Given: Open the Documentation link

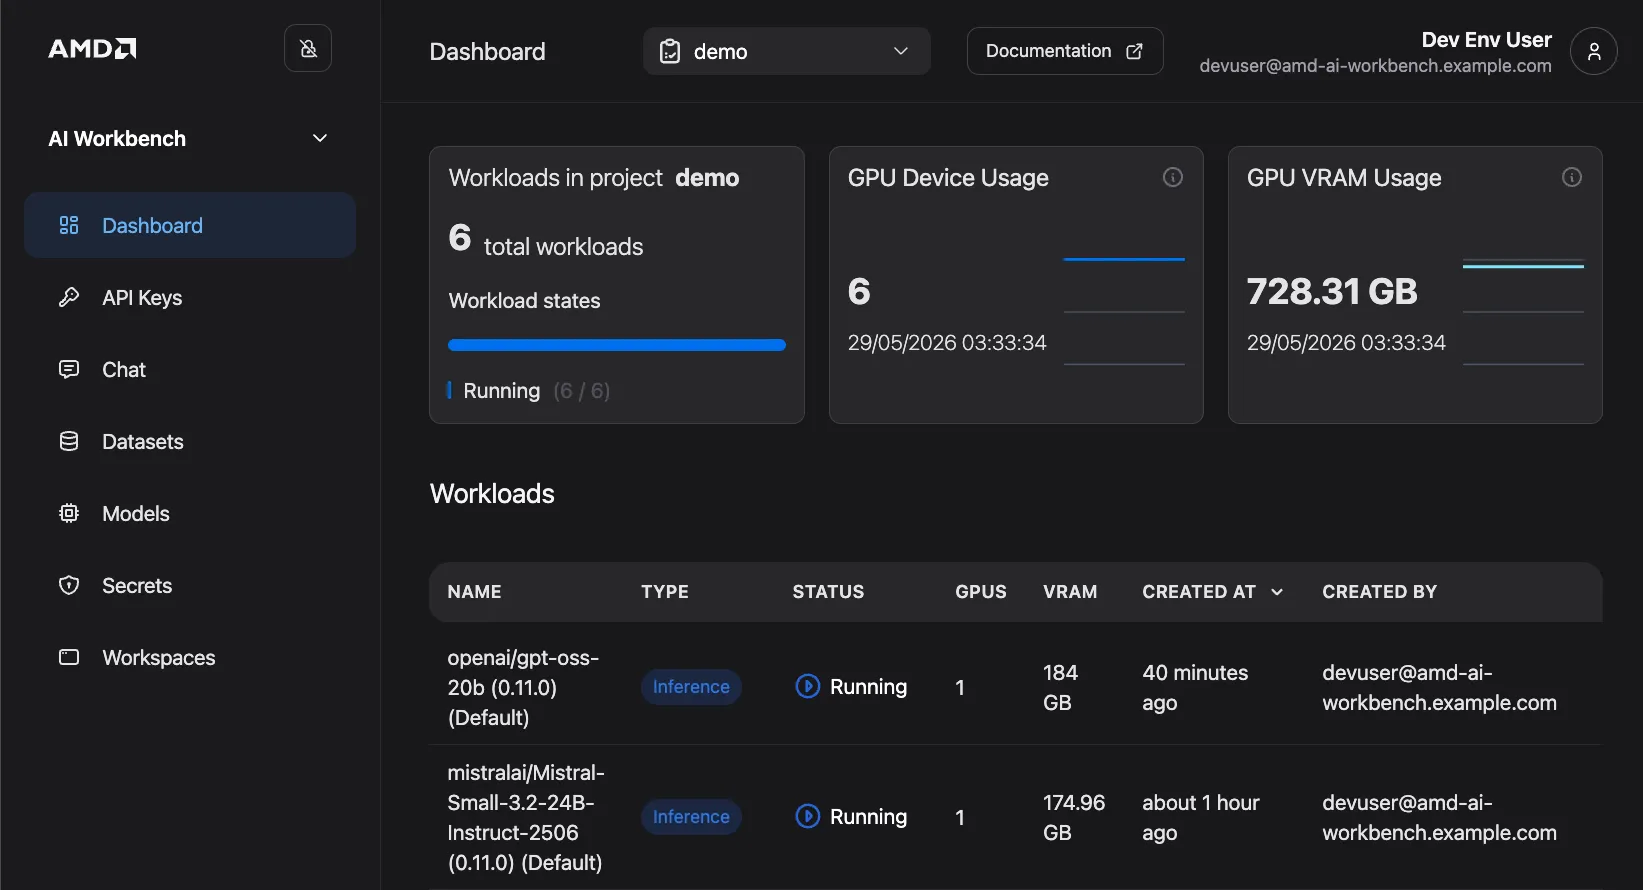Looking at the screenshot, I should (x=1065, y=51).
